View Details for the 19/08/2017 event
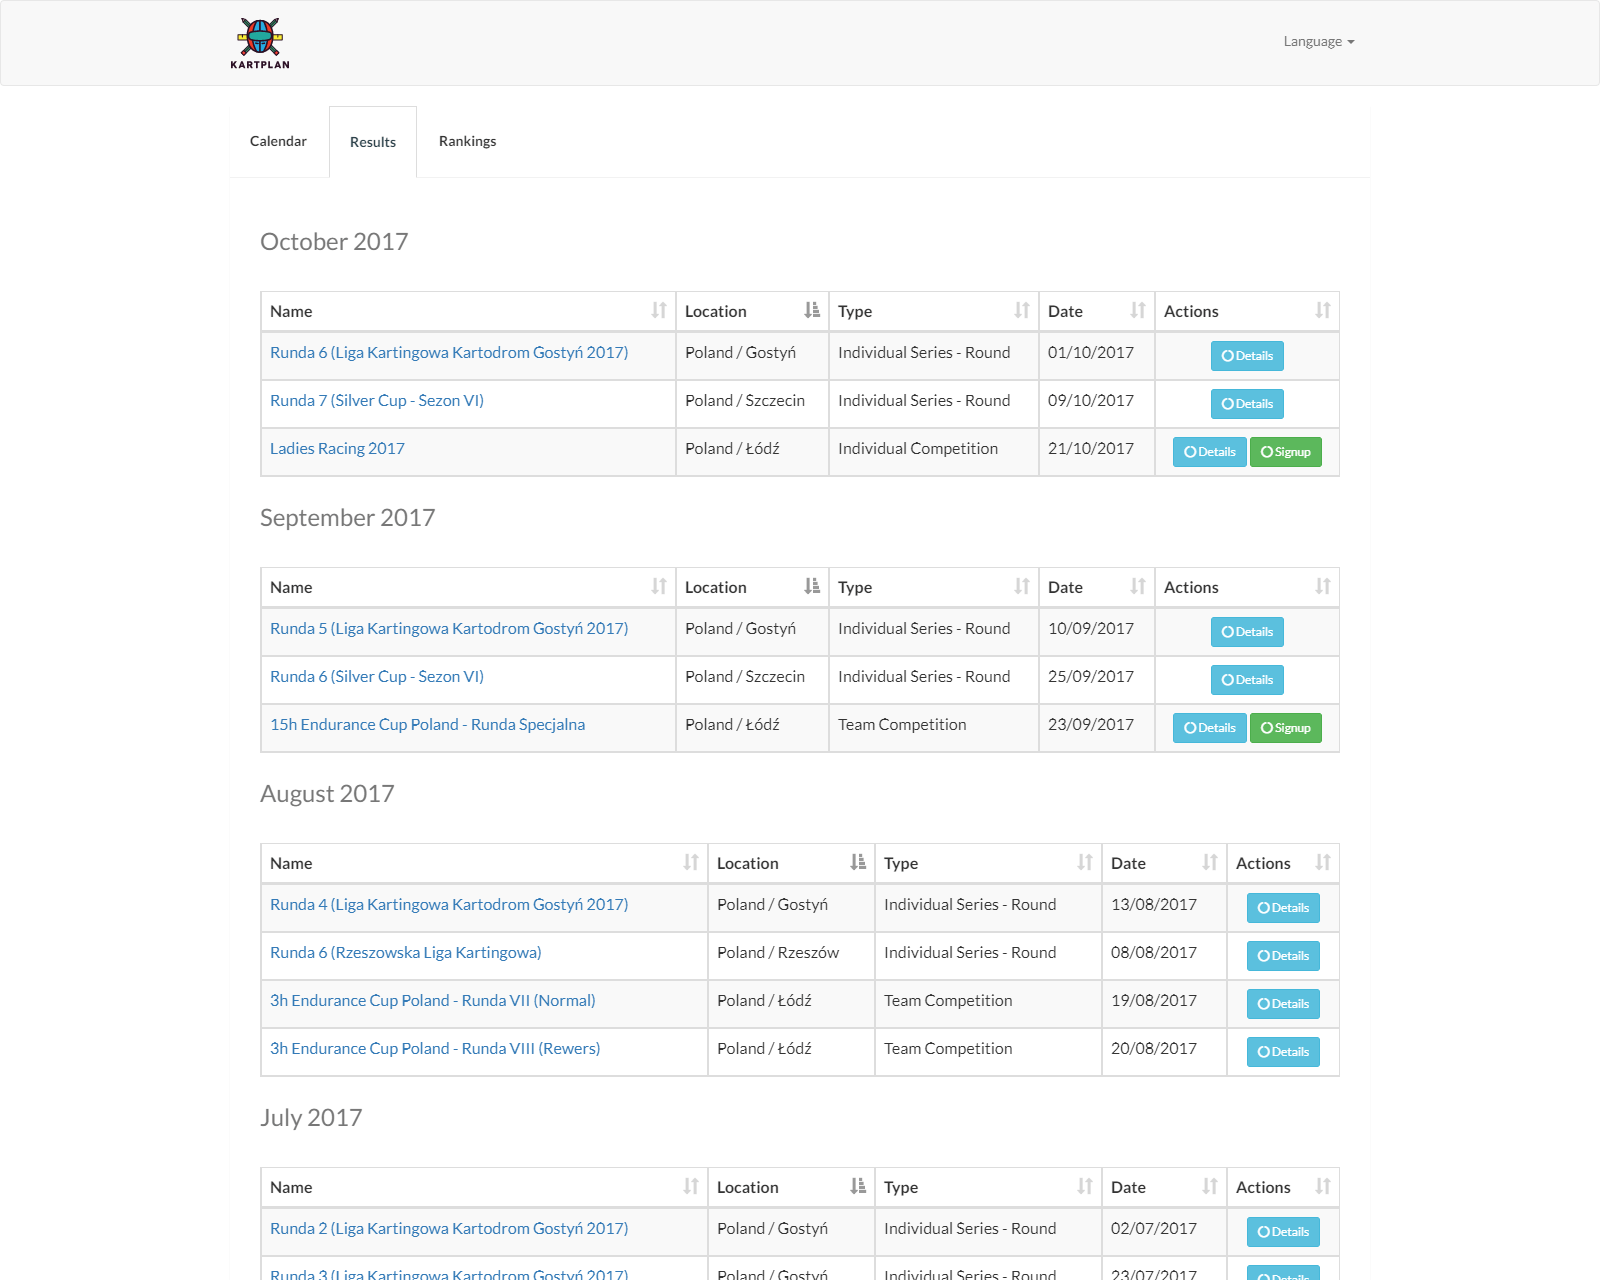Image resolution: width=1600 pixels, height=1280 pixels. tap(1283, 1004)
